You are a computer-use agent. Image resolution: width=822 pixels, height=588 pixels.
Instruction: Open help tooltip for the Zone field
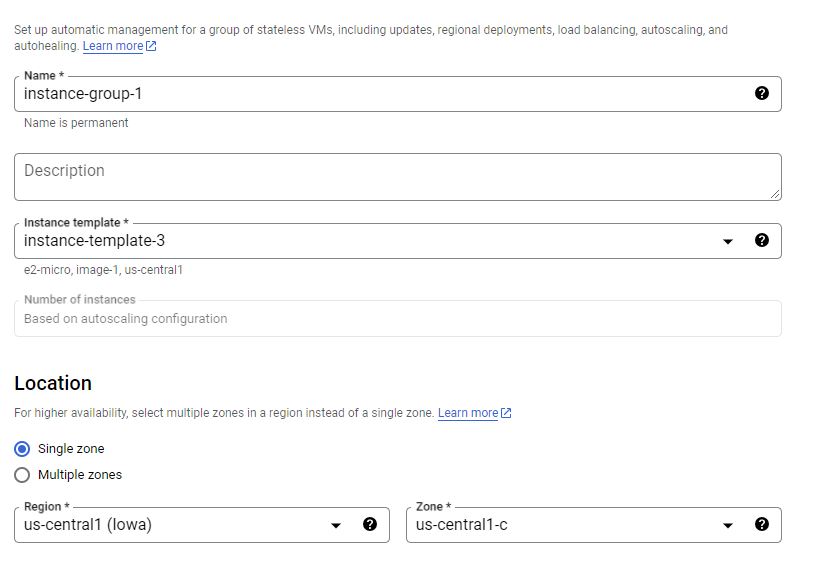[762, 524]
